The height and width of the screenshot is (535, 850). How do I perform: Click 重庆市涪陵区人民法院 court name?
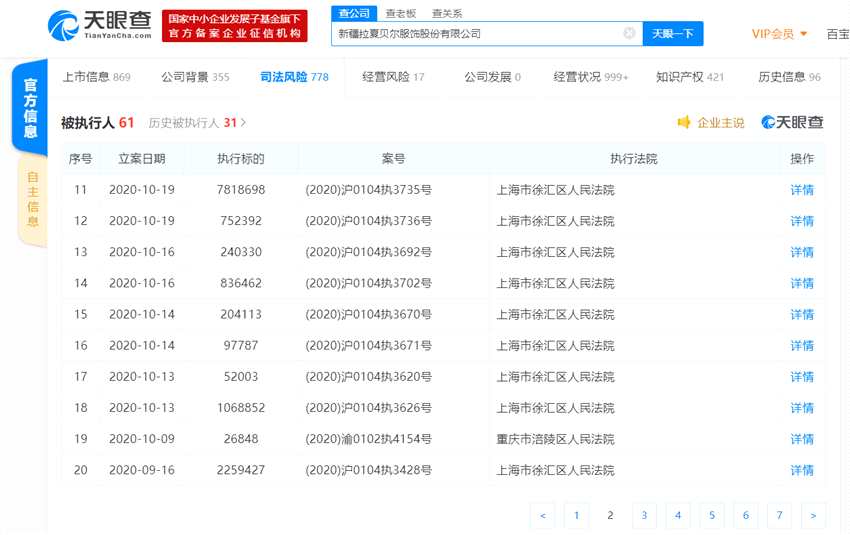(x=555, y=439)
